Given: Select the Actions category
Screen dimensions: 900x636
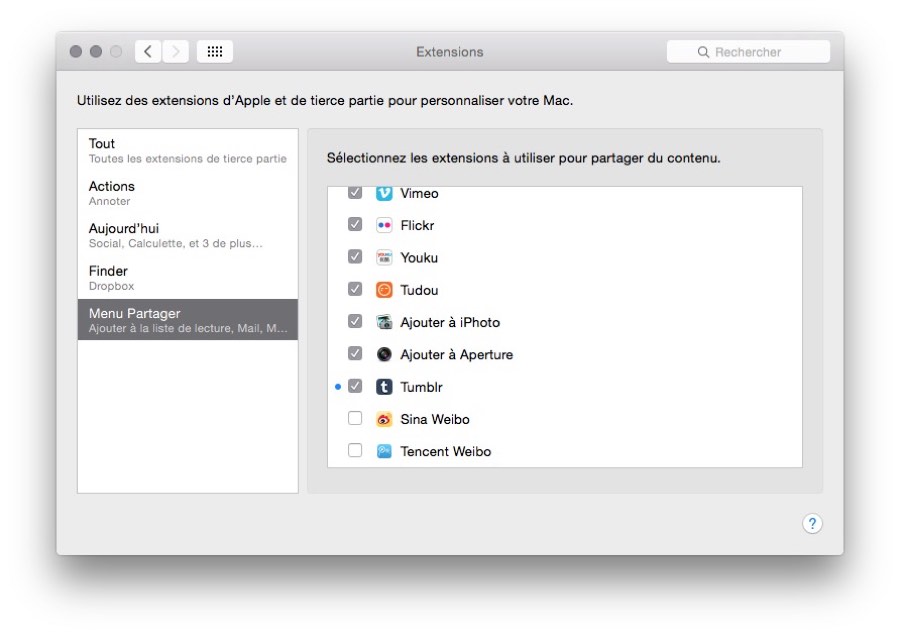Looking at the screenshot, I should [188, 193].
